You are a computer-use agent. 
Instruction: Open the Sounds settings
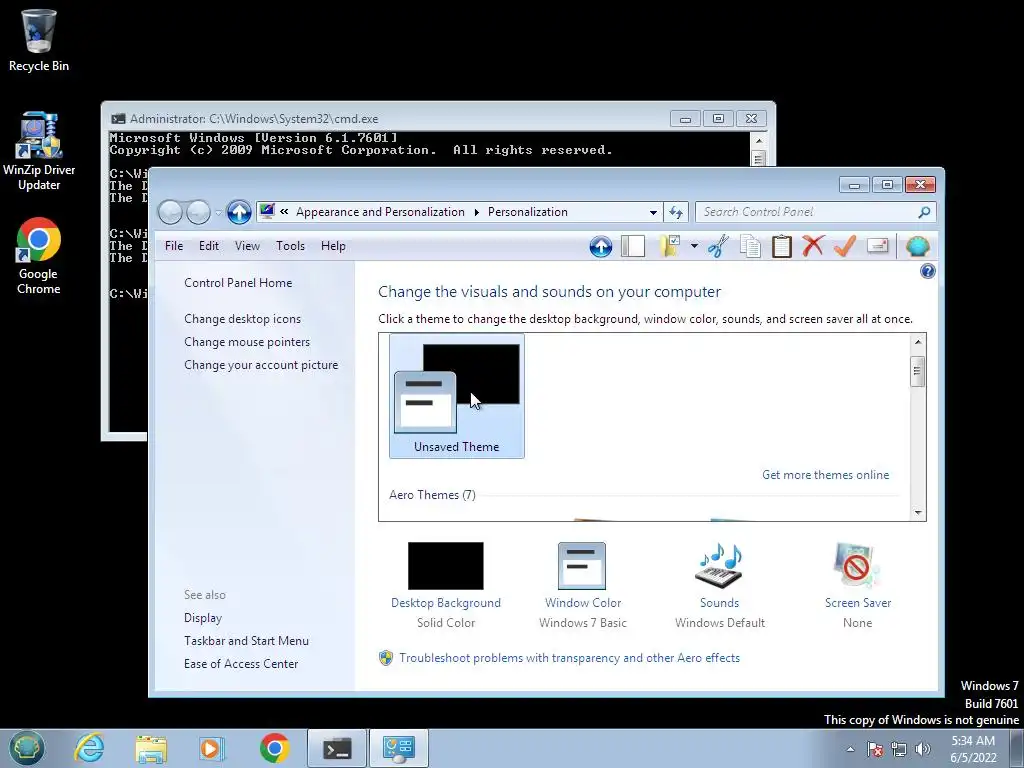coord(720,584)
